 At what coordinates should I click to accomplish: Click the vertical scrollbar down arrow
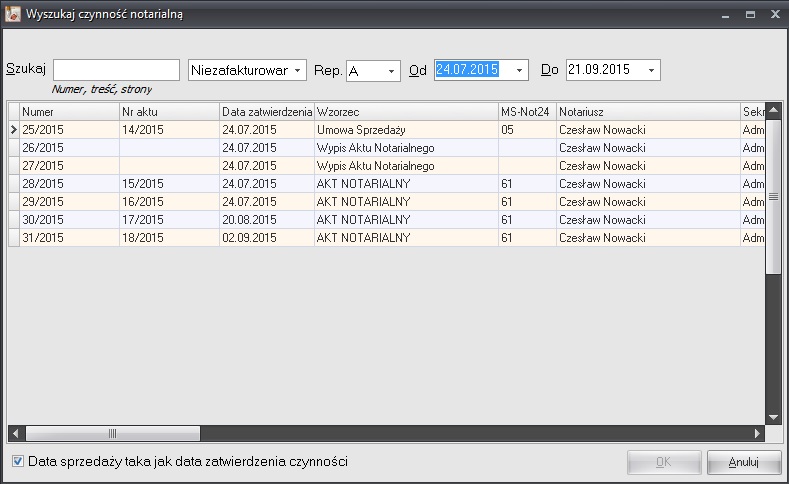tap(773, 417)
